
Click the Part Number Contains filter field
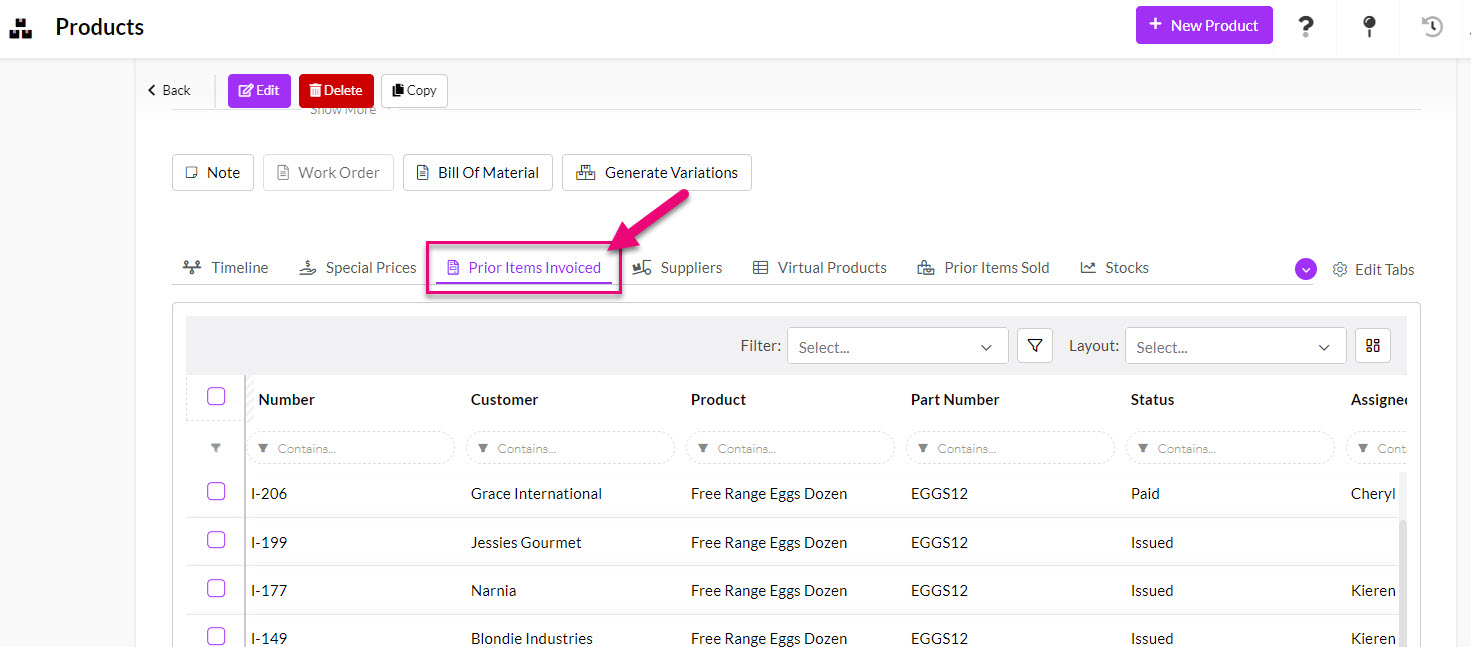coord(1011,448)
